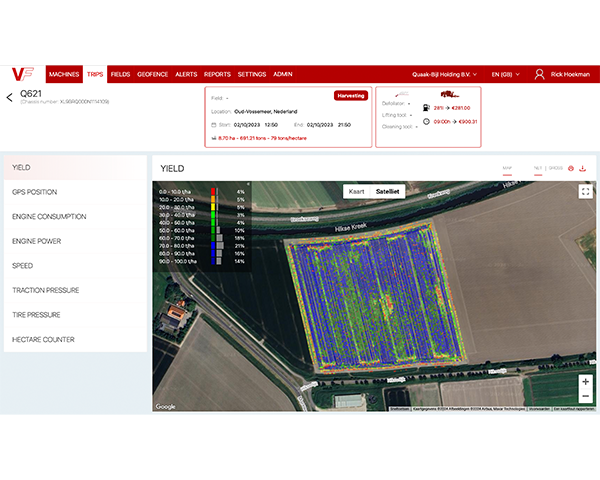Click the Lifting tool label
Viewport: 600px width, 480px height.
[394, 115]
